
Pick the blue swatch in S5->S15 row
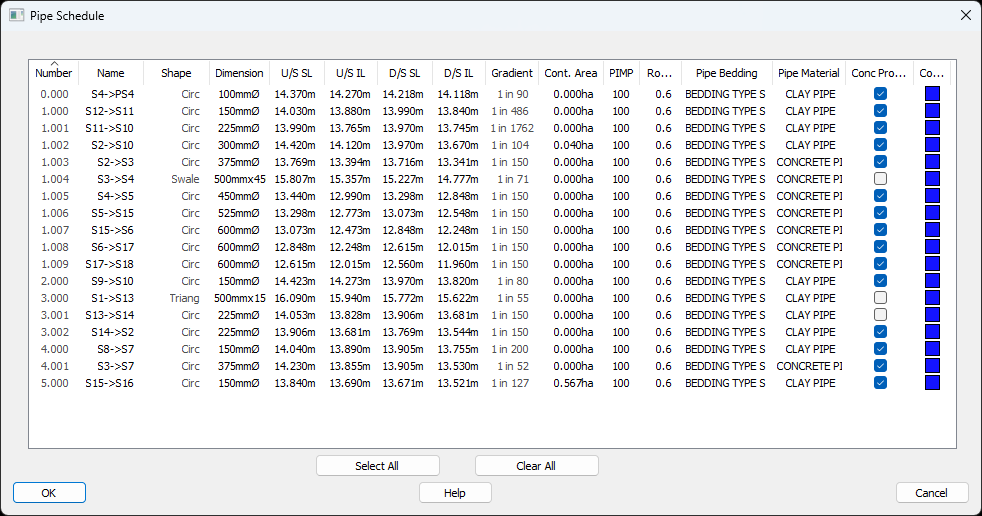932,213
